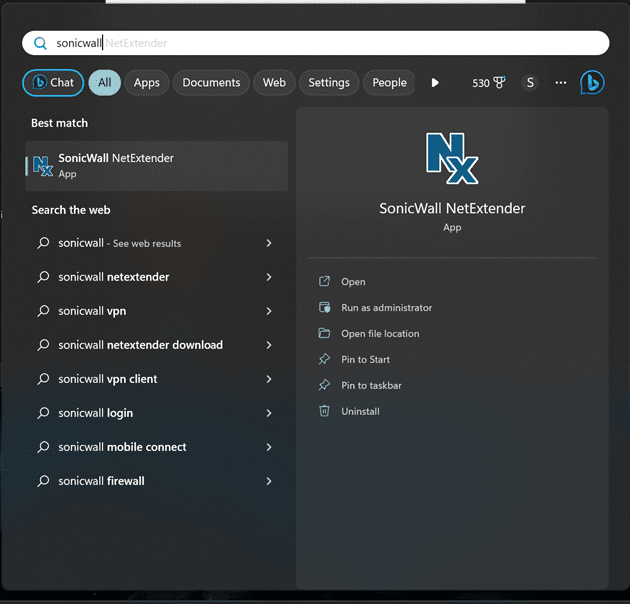Open the 'sonicwall netextender' web suggestion
The height and width of the screenshot is (604, 630).
pos(157,277)
